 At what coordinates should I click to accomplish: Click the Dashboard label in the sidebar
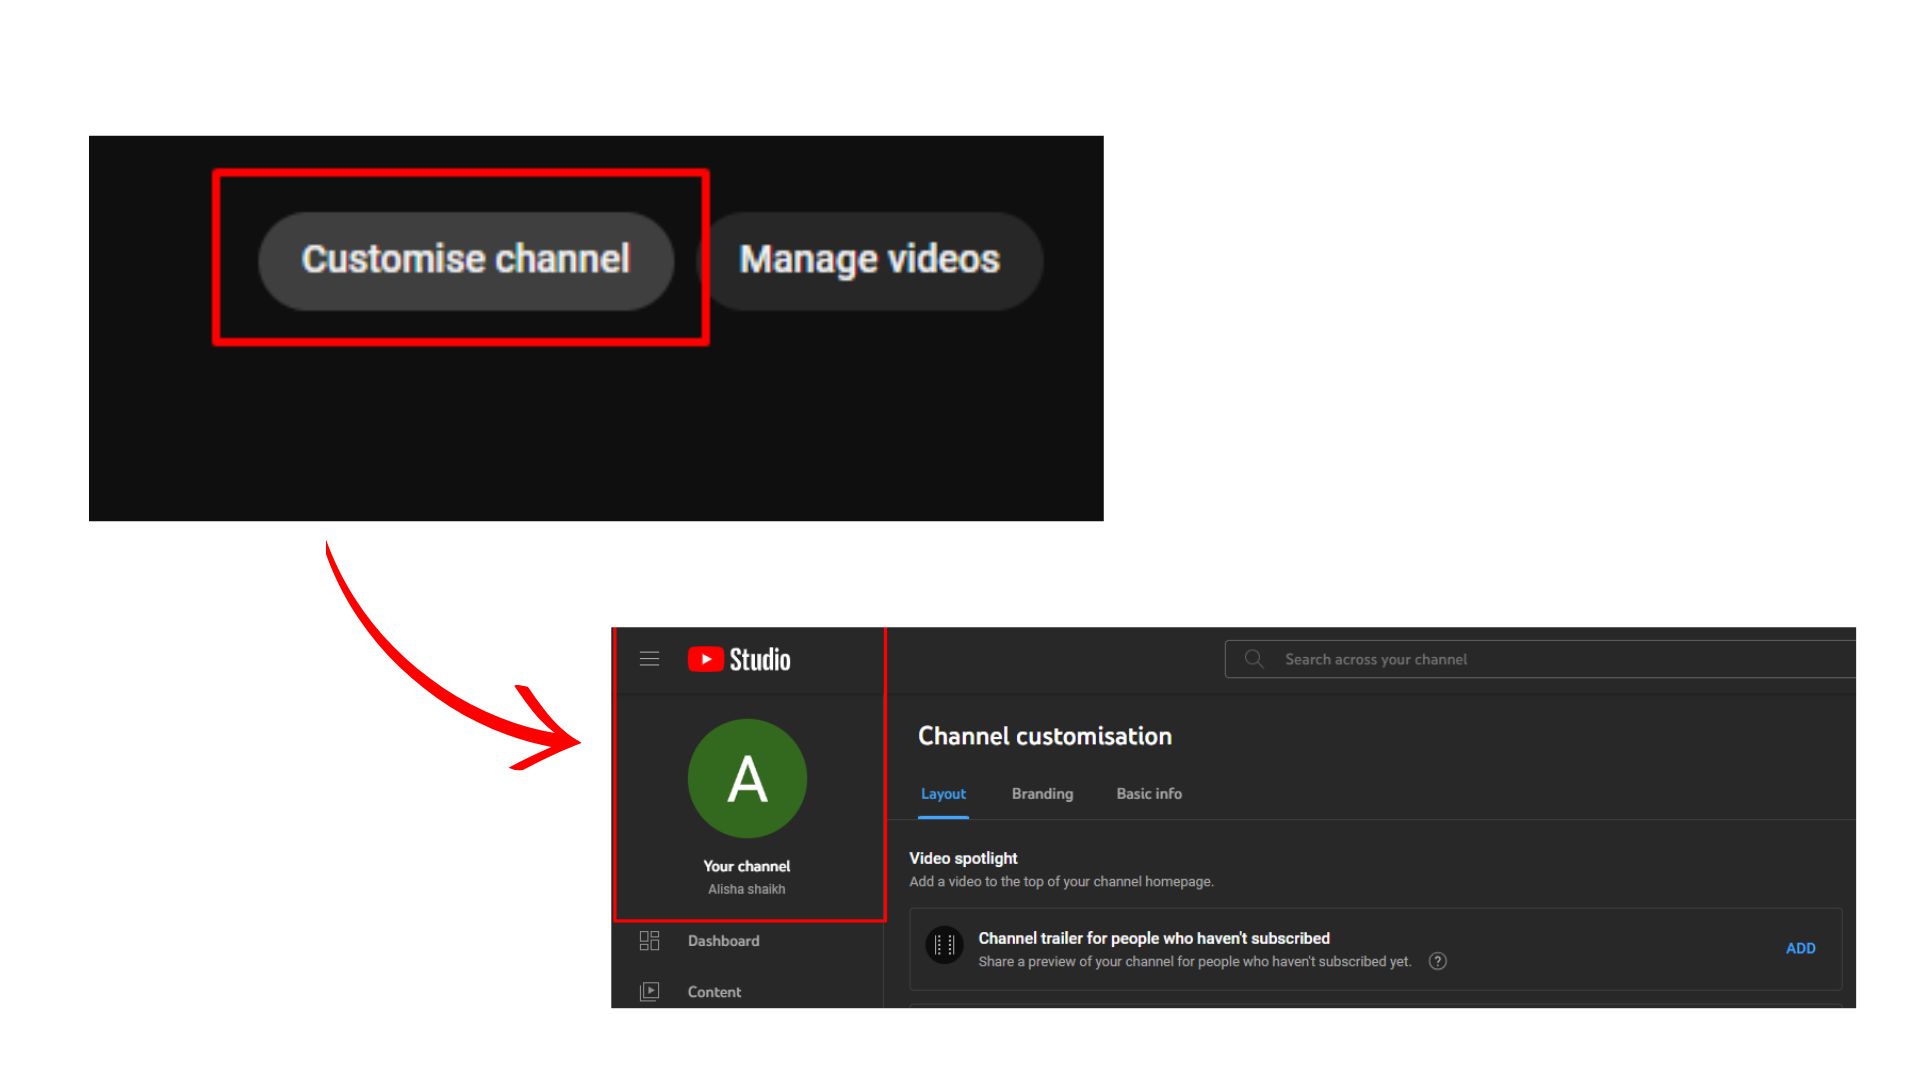pyautogui.click(x=723, y=940)
